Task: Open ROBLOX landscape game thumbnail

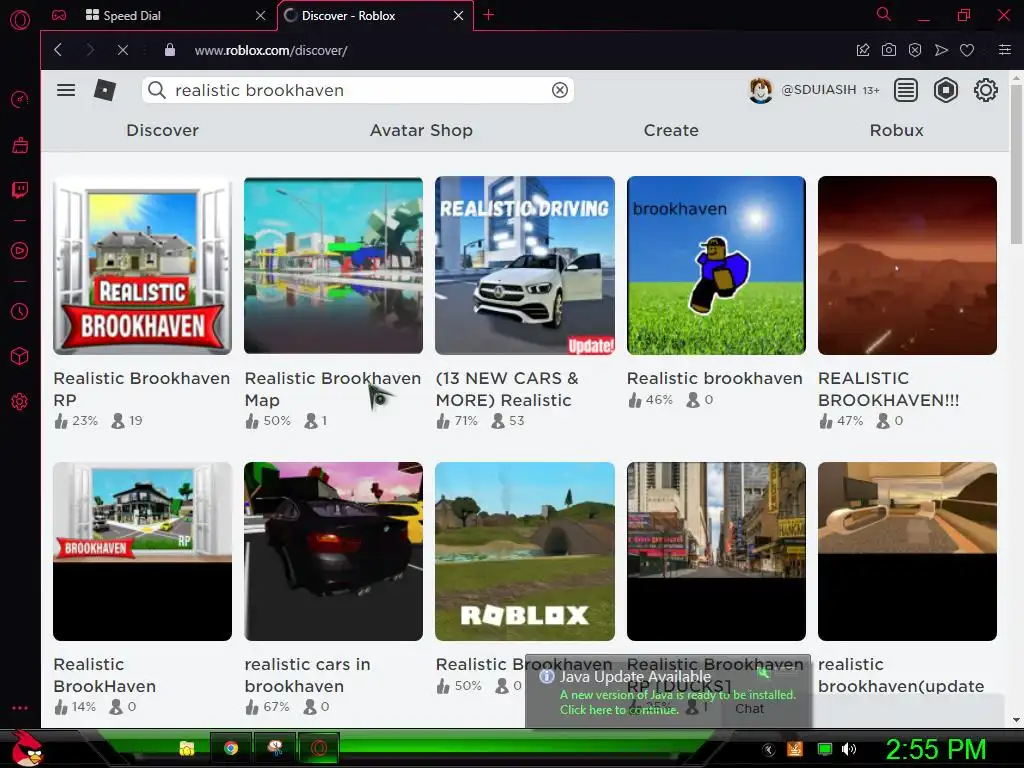Action: pos(525,551)
